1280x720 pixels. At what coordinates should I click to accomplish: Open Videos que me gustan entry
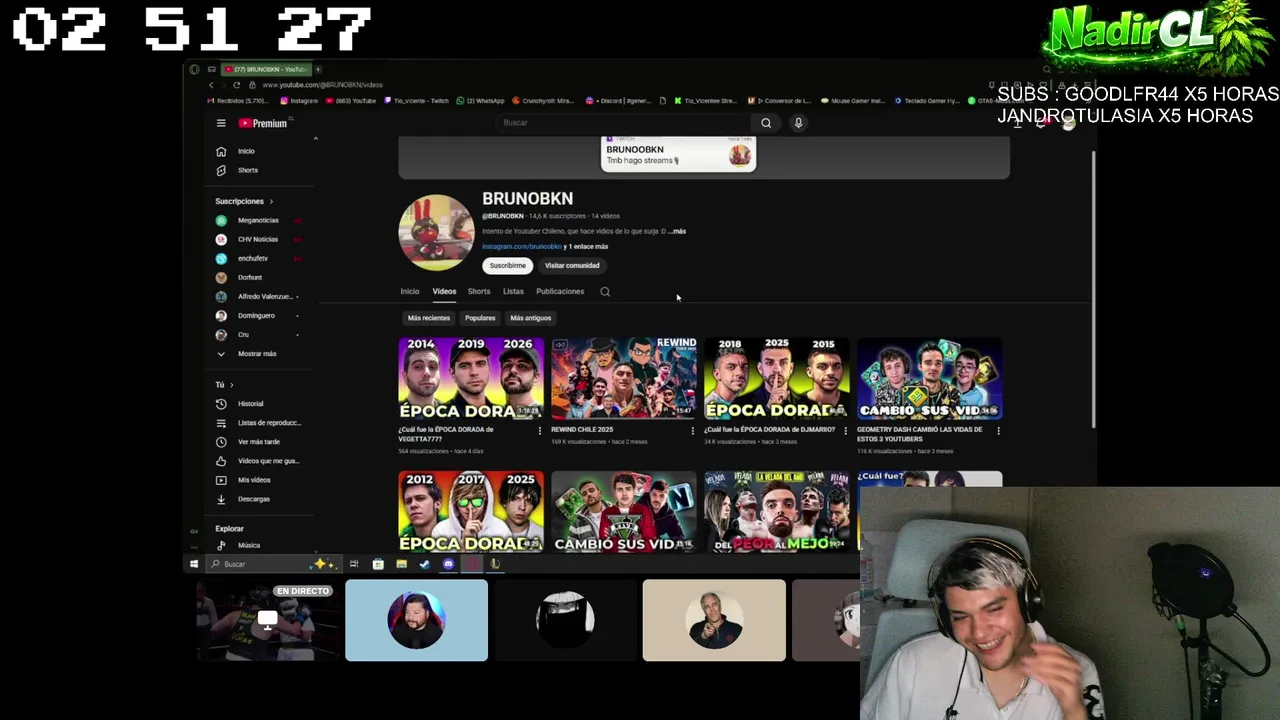[257, 461]
